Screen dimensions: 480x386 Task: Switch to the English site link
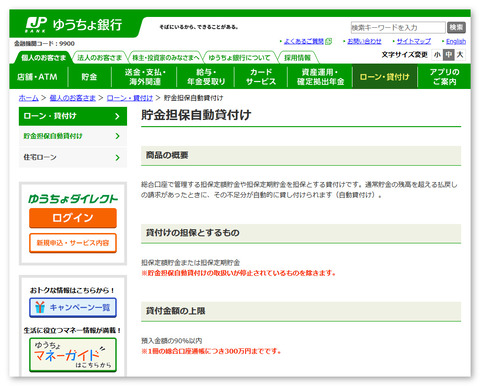(456, 41)
